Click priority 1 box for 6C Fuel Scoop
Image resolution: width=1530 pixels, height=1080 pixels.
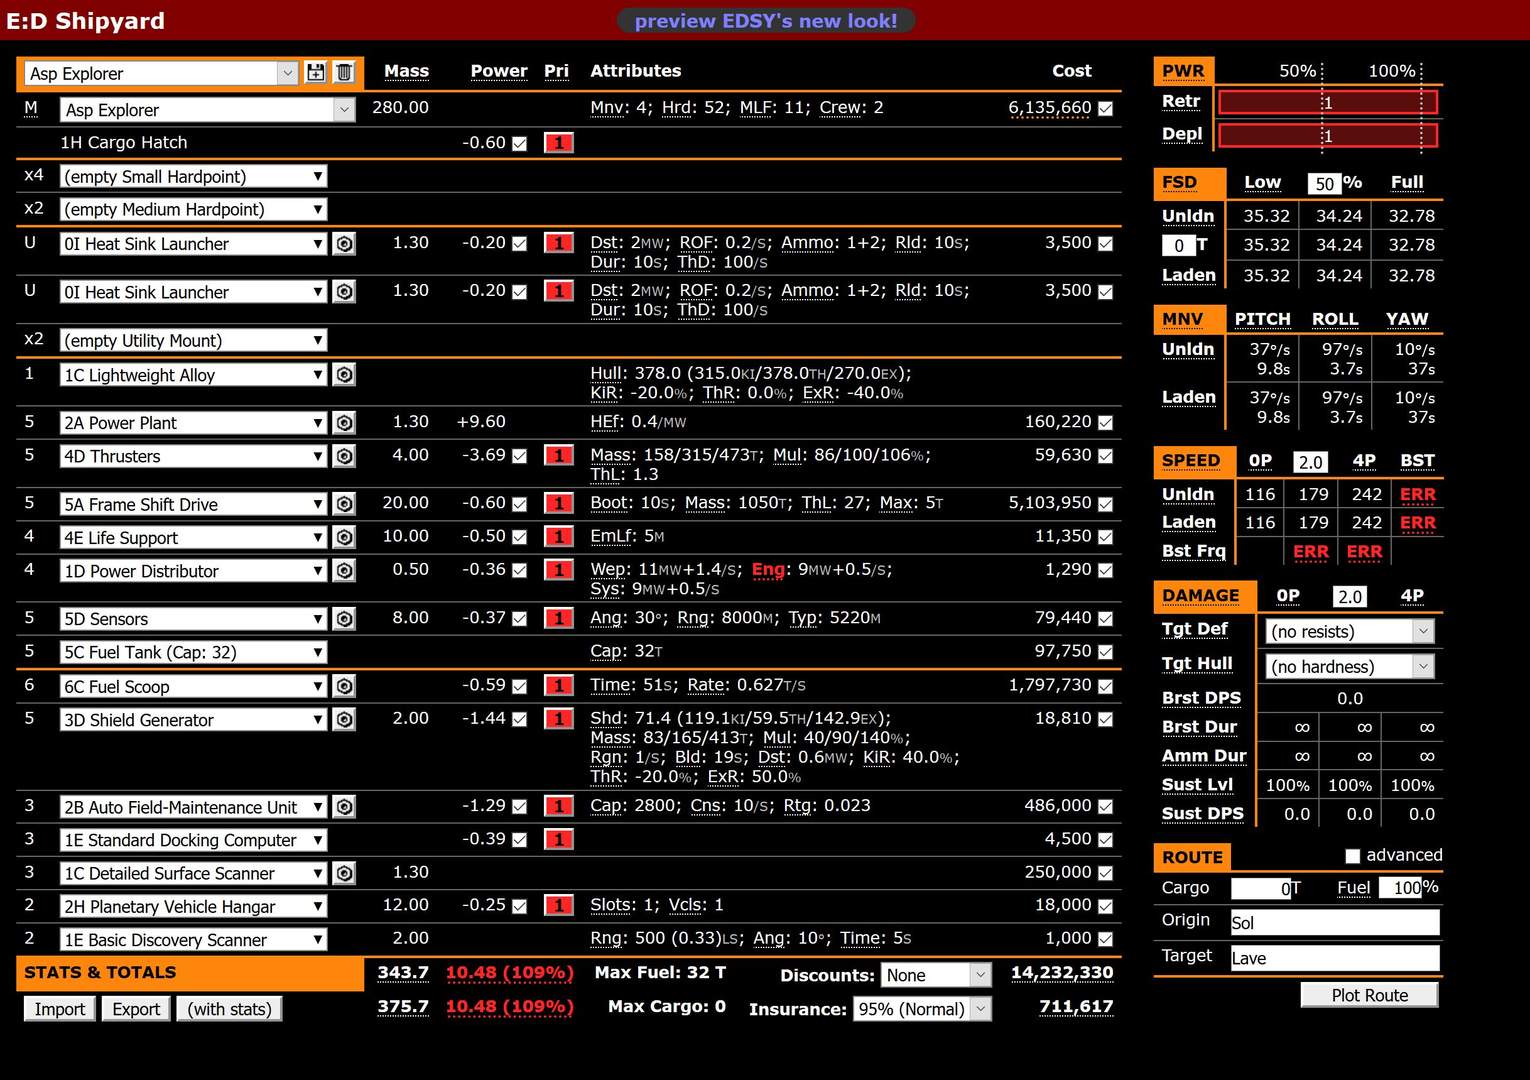[558, 686]
